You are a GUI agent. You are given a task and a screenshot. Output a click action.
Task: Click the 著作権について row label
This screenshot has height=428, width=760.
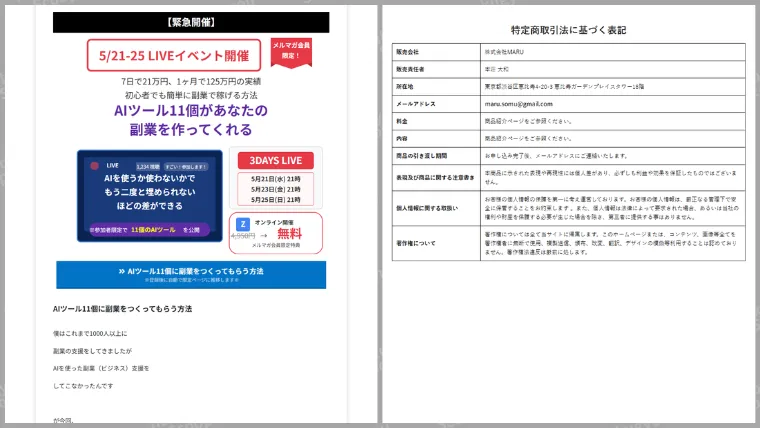click(x=416, y=241)
